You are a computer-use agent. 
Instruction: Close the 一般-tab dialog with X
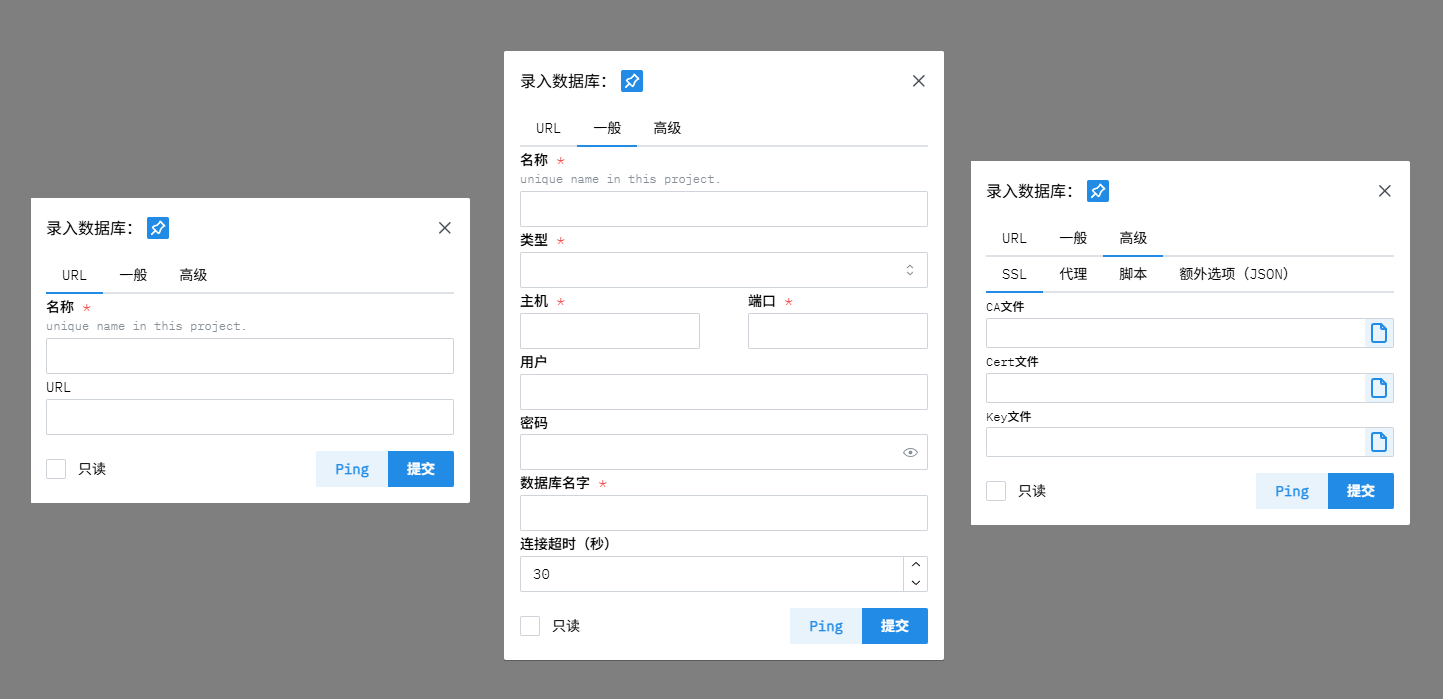pyautogui.click(x=919, y=81)
